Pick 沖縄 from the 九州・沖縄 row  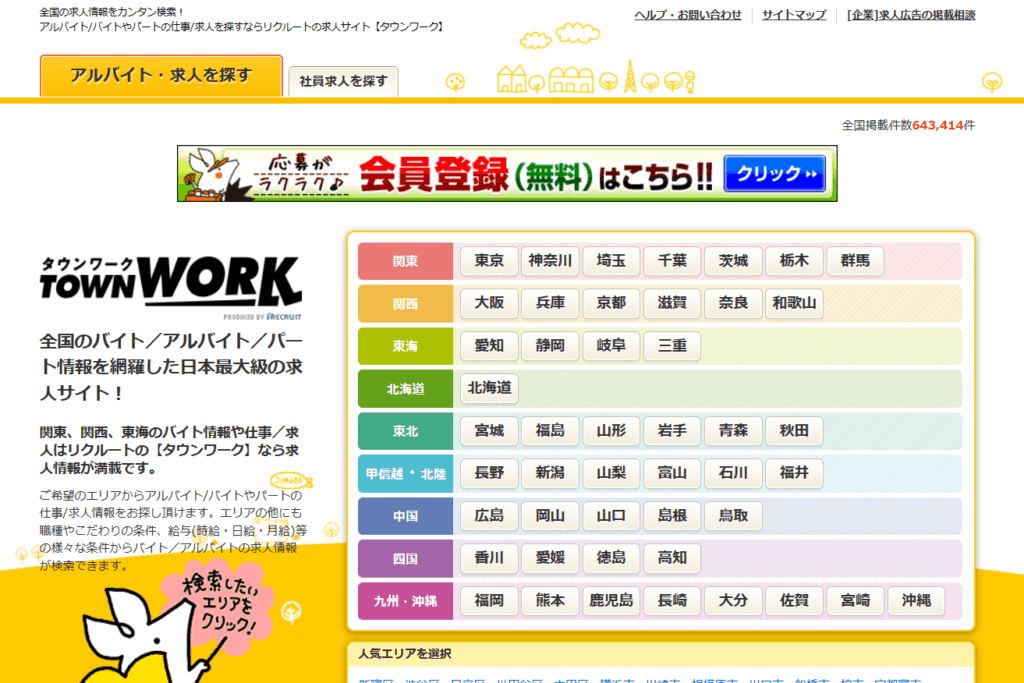pyautogui.click(x=915, y=601)
